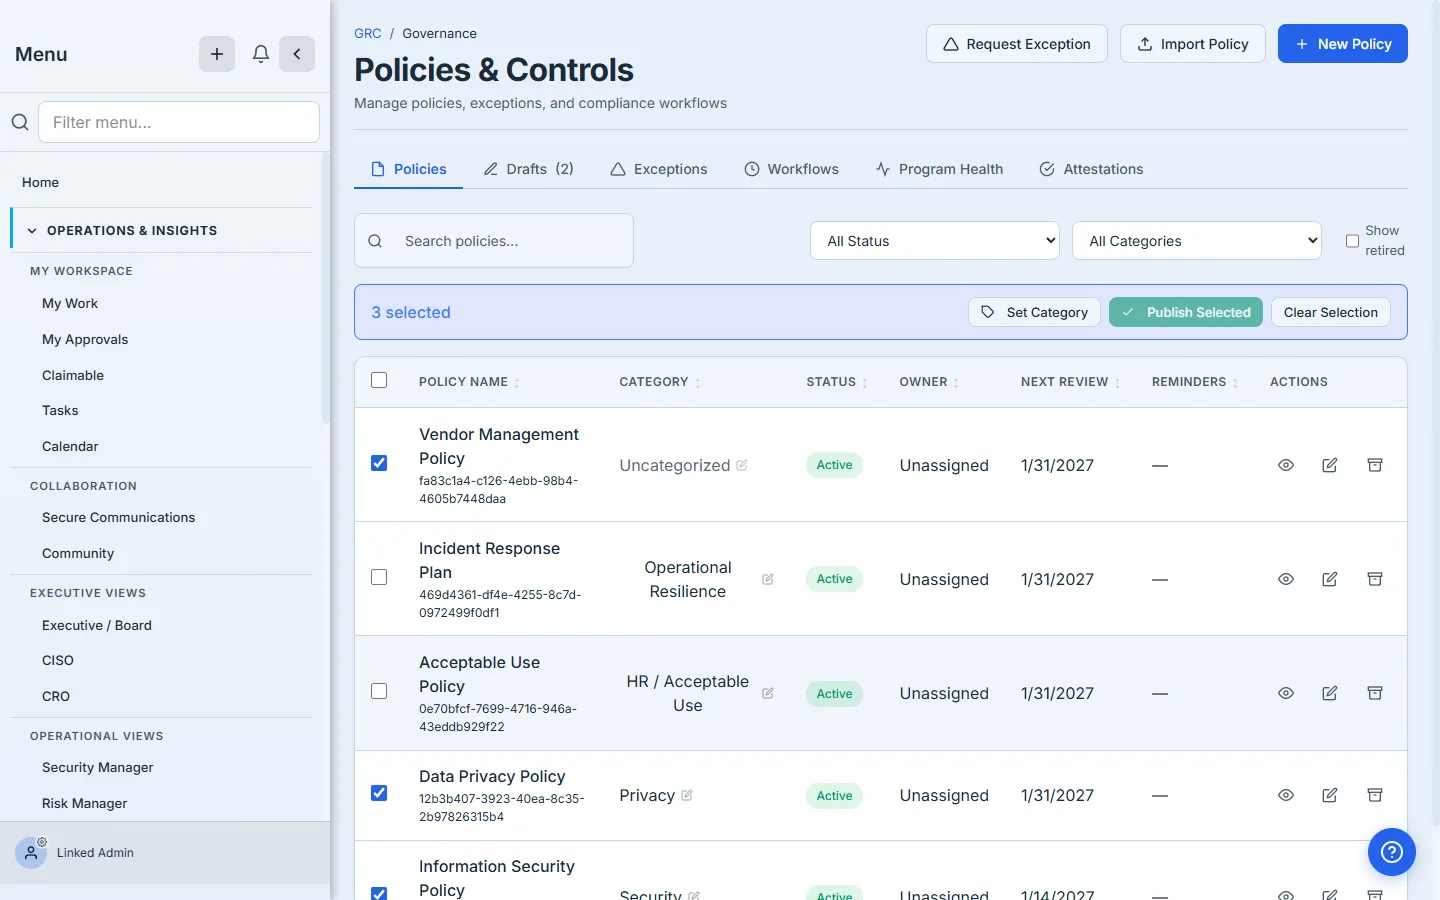Sort by the Policy Name column
The width and height of the screenshot is (1440, 900).
click(x=469, y=382)
